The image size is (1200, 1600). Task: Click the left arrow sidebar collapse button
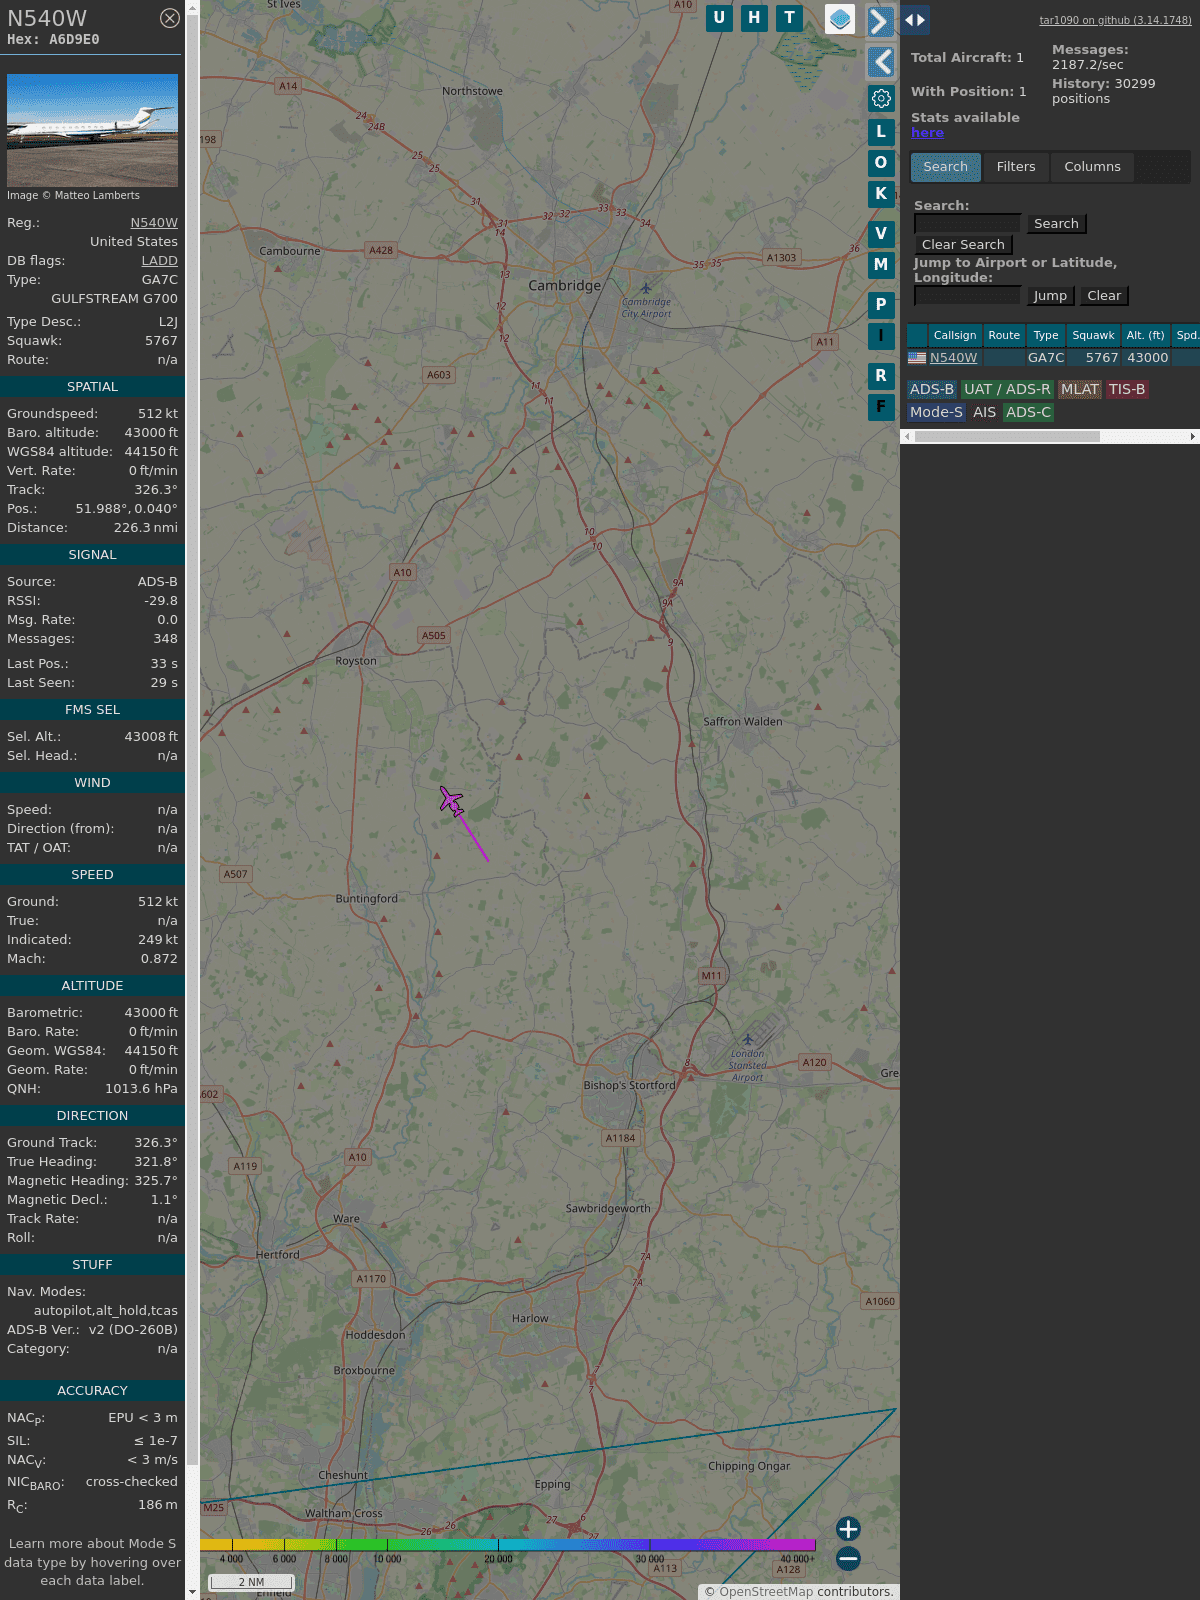(881, 62)
